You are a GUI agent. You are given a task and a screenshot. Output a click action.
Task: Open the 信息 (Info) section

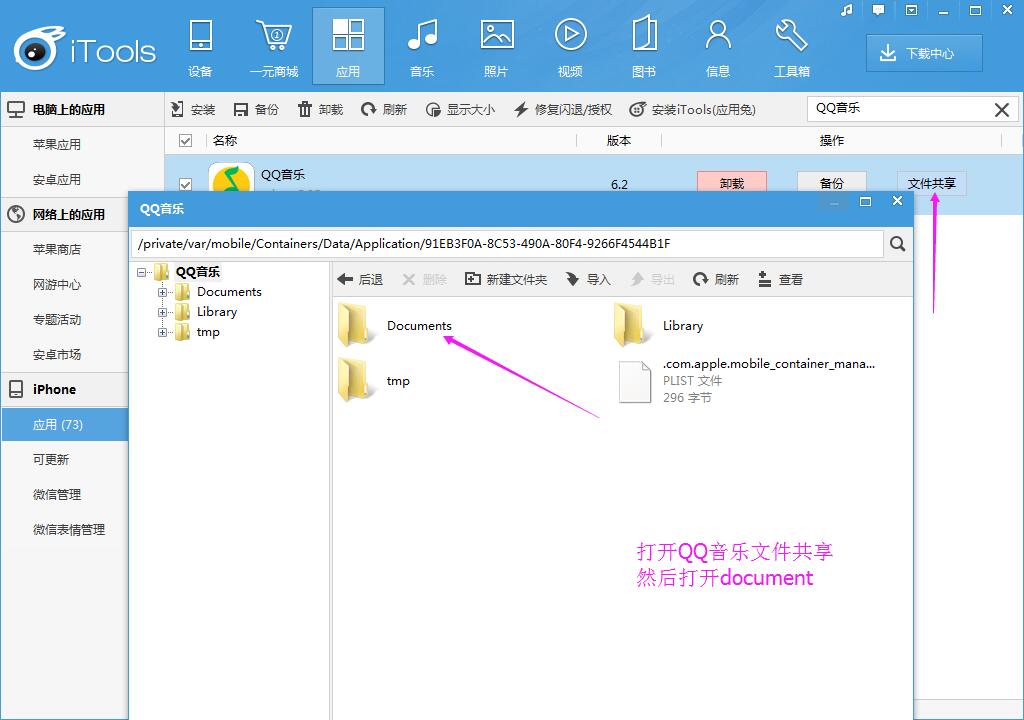(x=718, y=47)
